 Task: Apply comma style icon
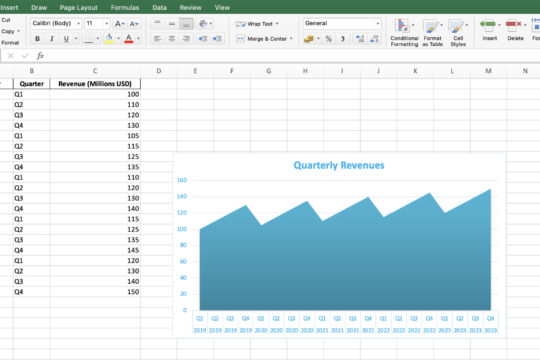(343, 39)
